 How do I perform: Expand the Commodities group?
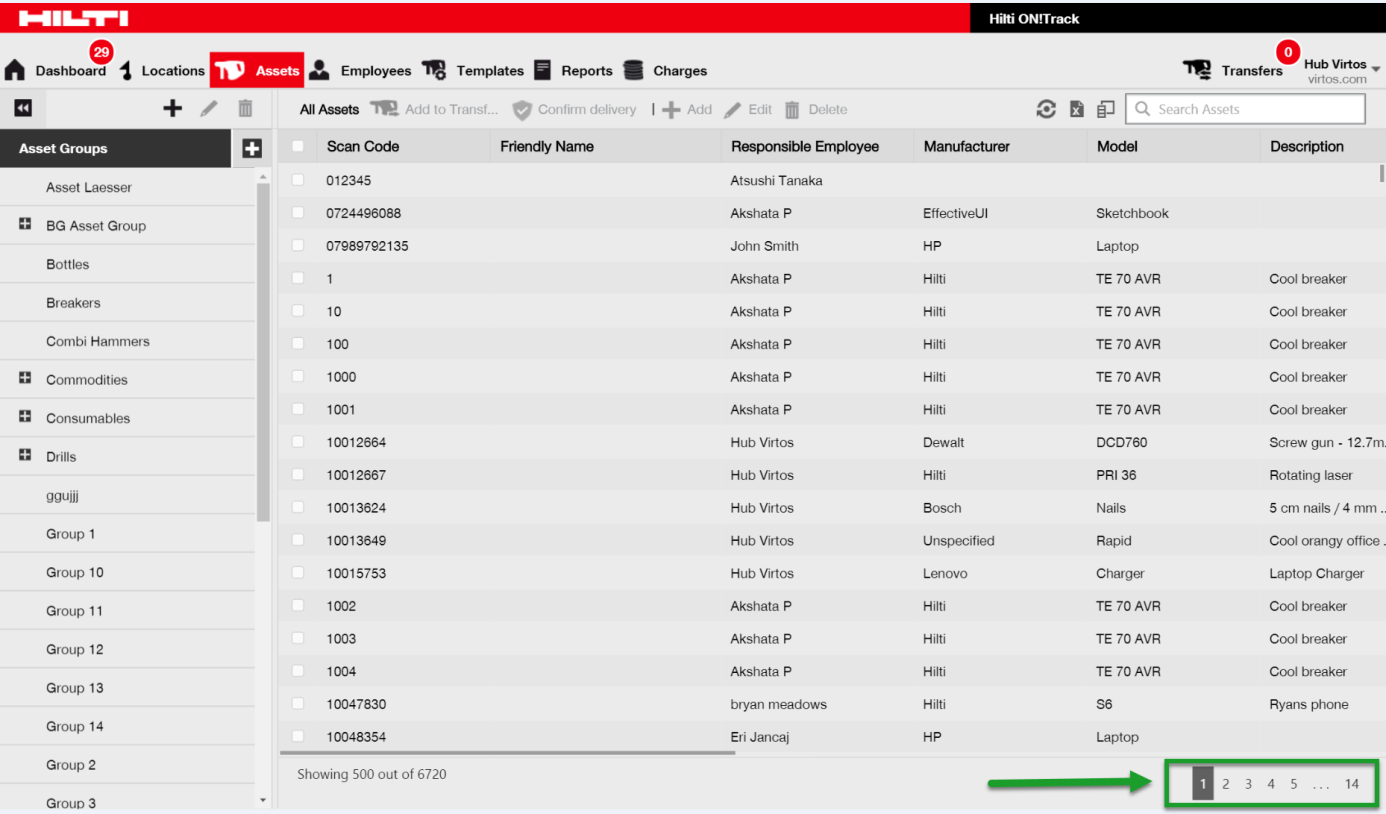click(x=25, y=379)
